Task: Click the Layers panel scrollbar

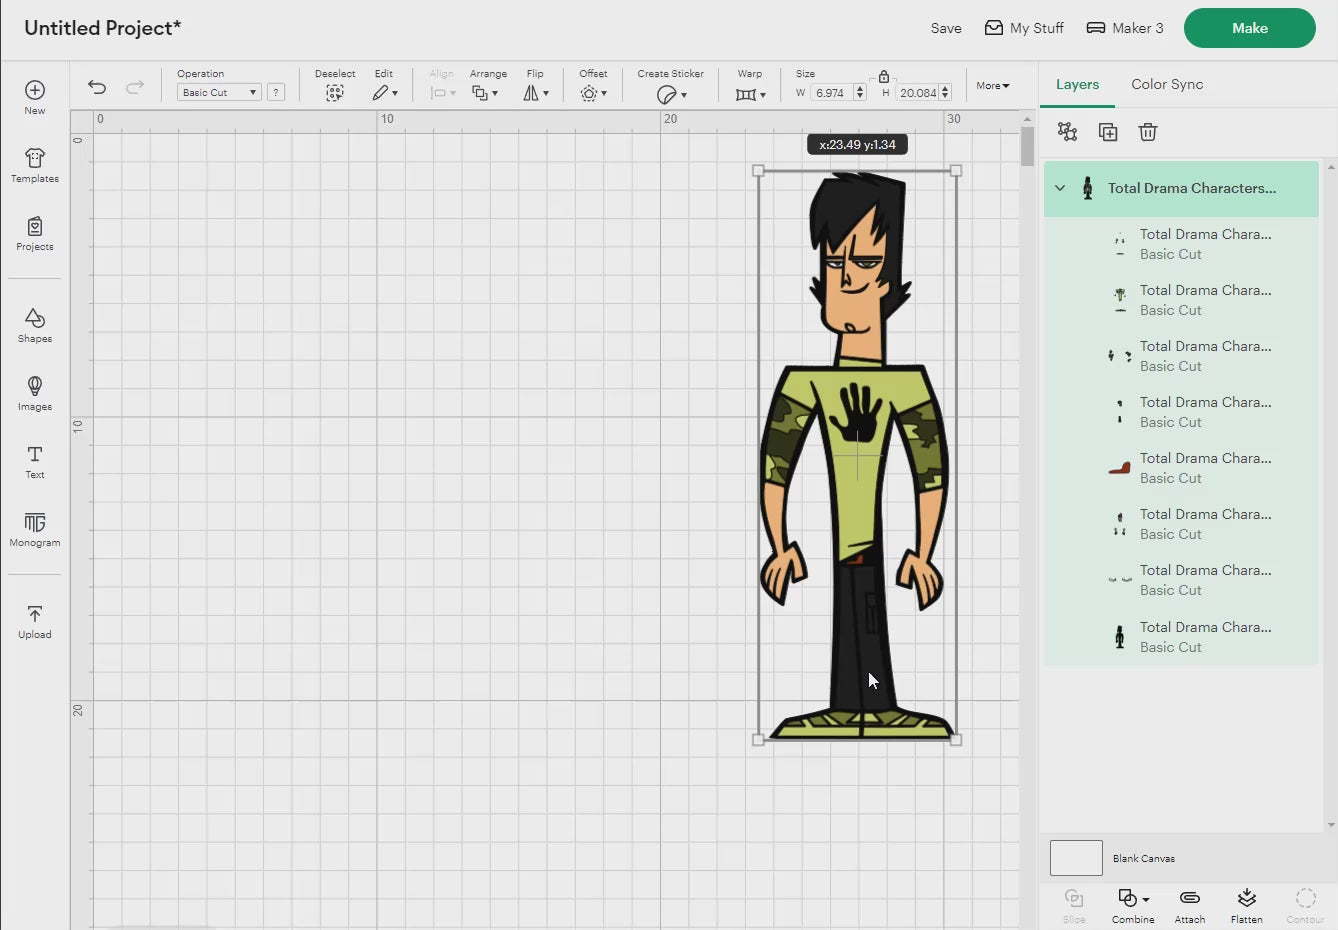Action: [x=1331, y=495]
